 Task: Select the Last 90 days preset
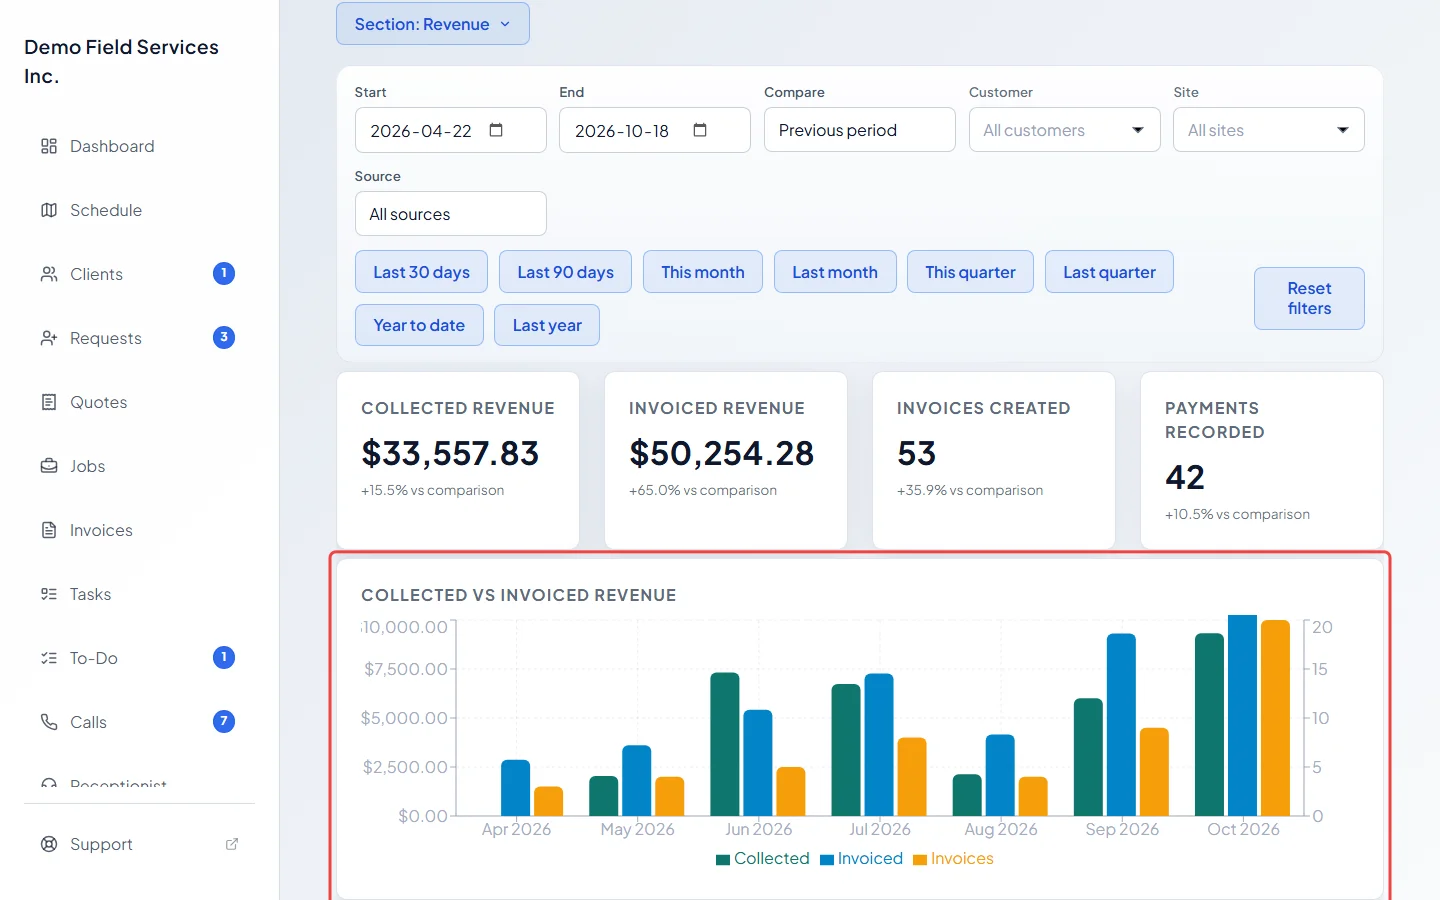click(566, 272)
